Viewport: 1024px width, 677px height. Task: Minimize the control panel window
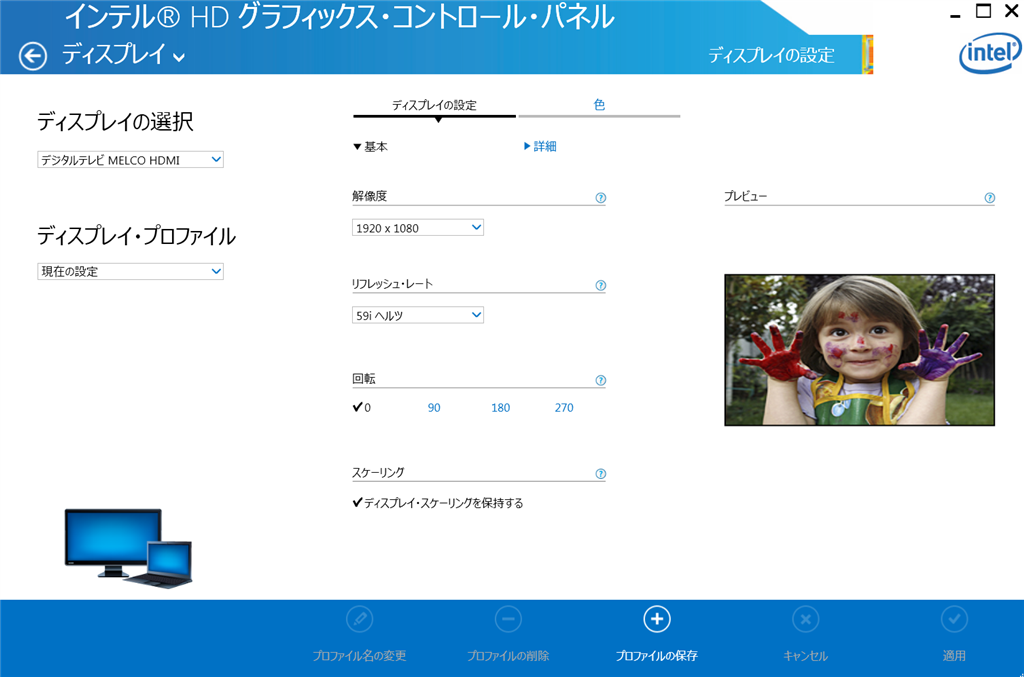(x=955, y=14)
